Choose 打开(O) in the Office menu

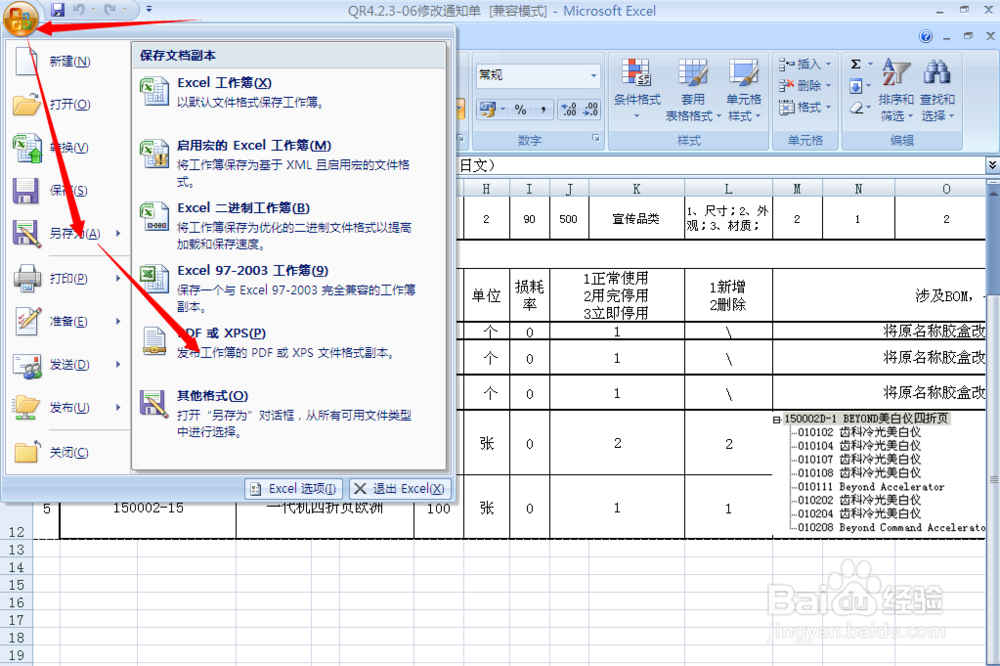point(67,104)
